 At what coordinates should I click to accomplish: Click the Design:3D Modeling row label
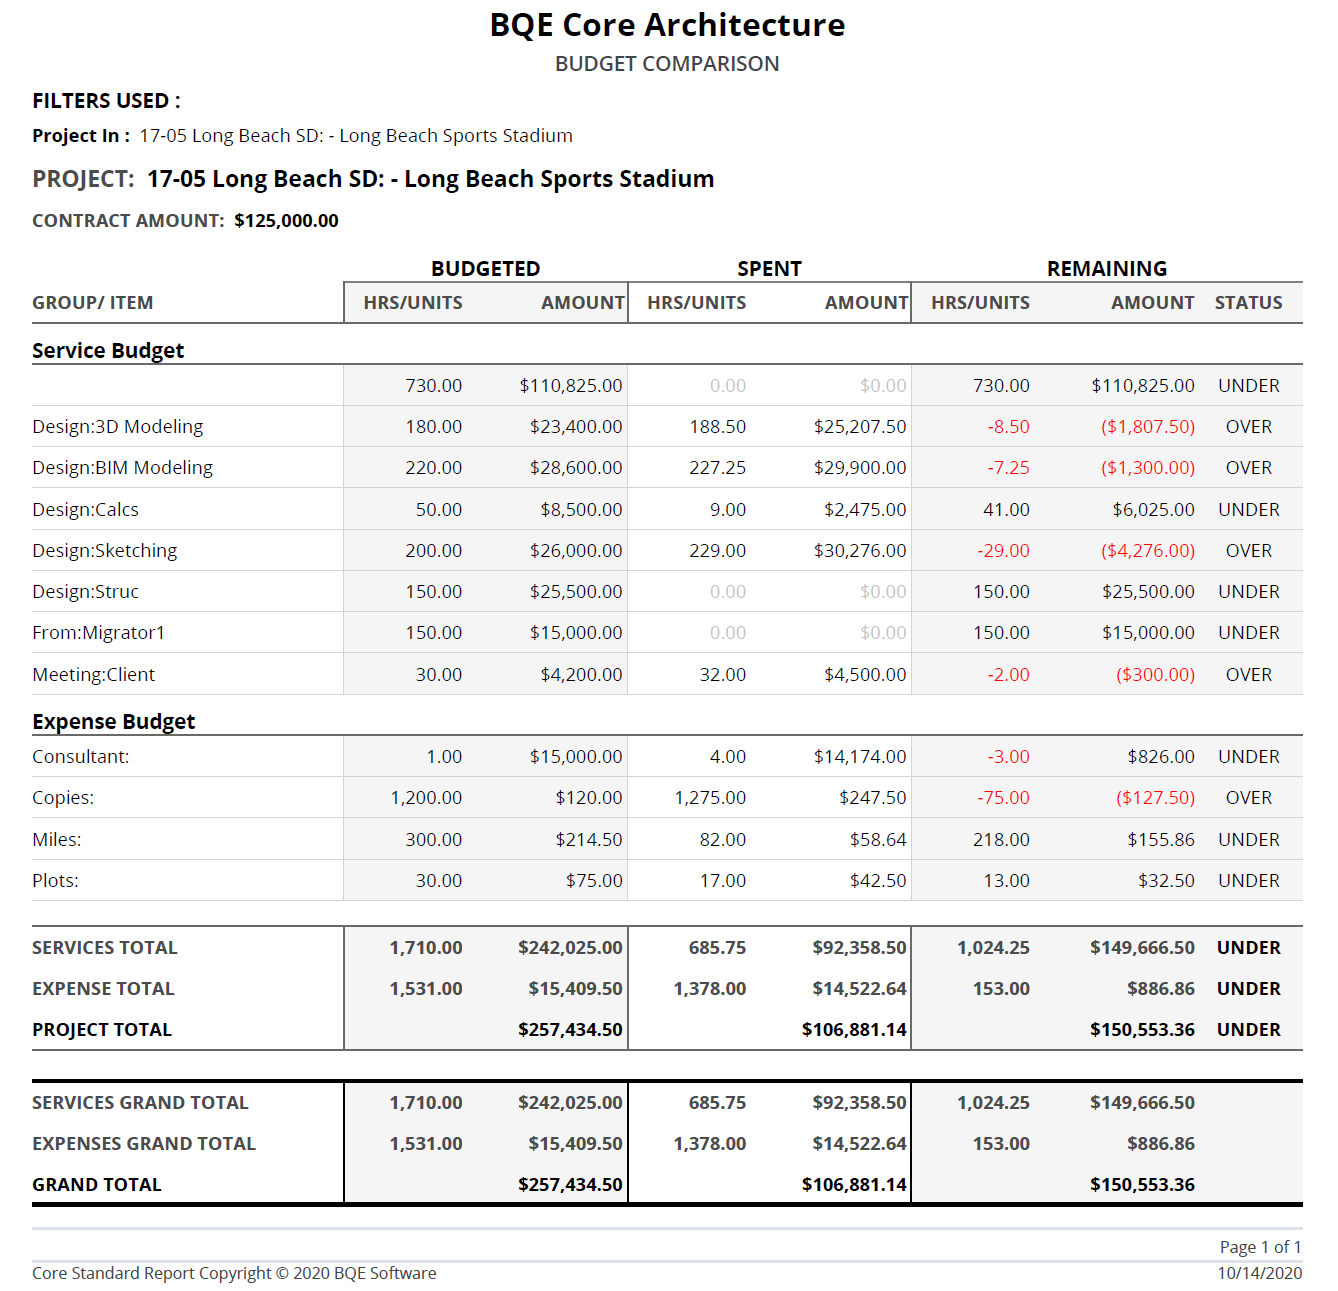pos(117,427)
